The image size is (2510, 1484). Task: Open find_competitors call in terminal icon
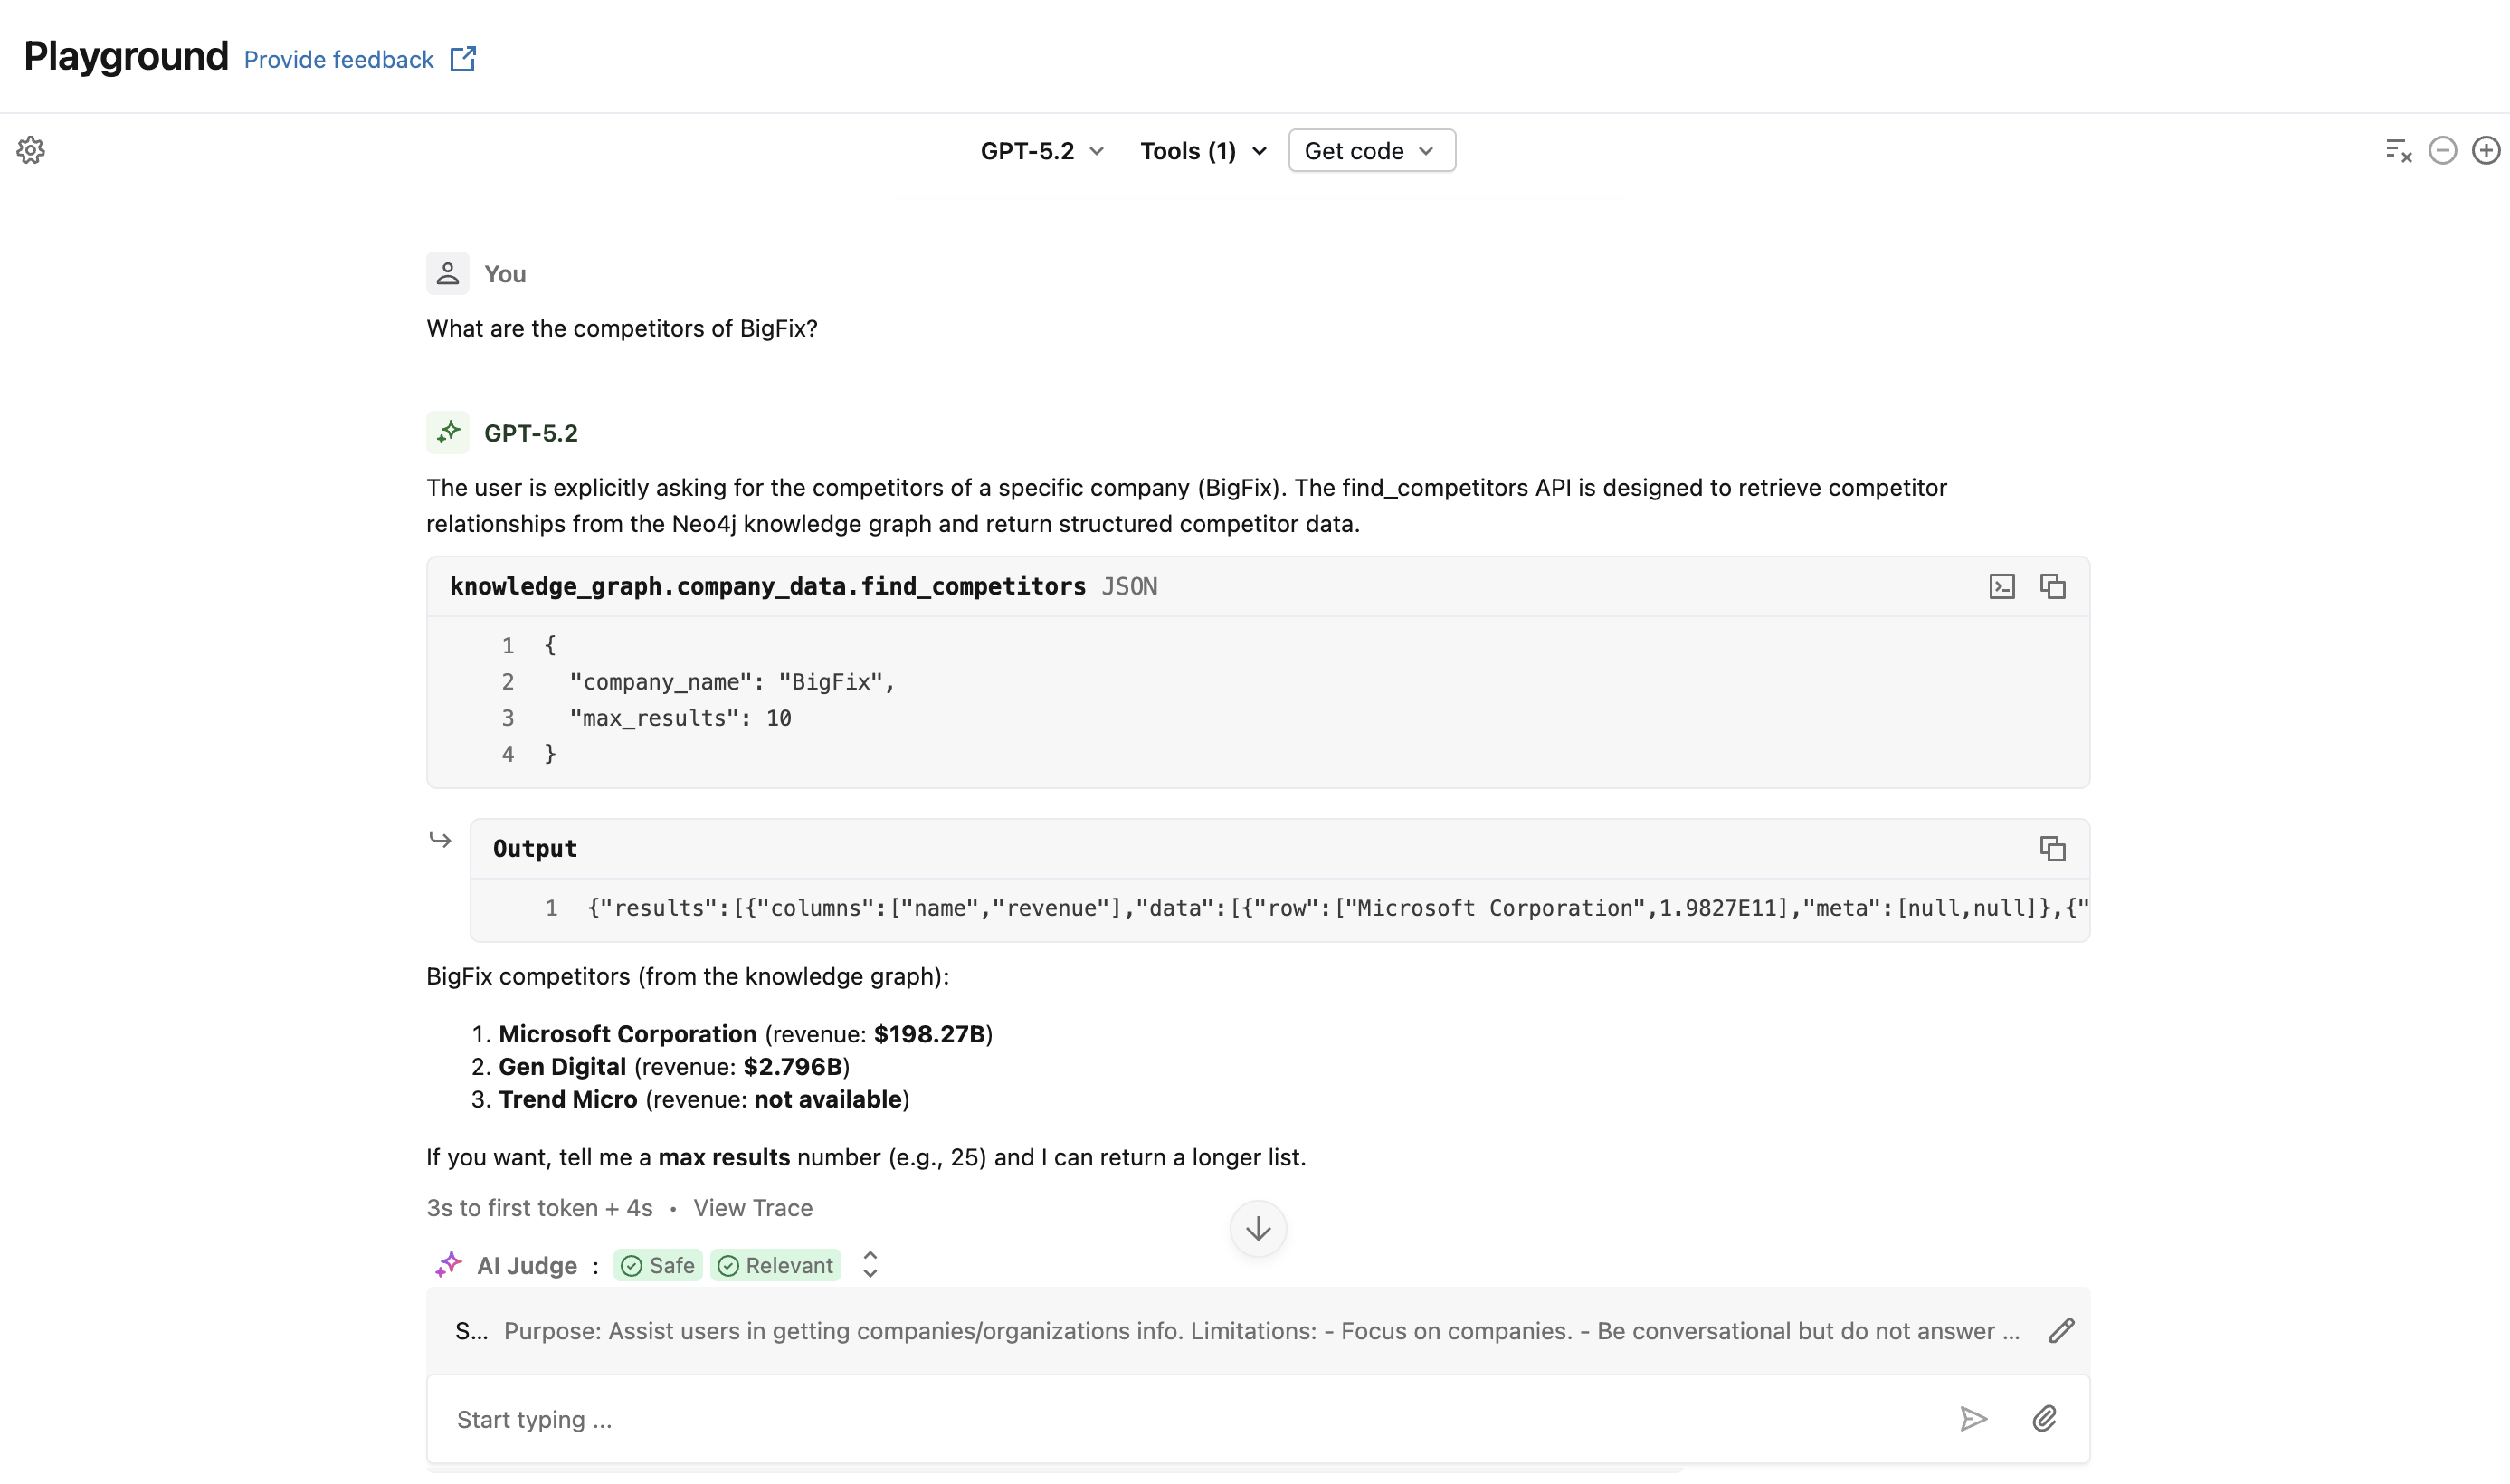click(x=2001, y=586)
